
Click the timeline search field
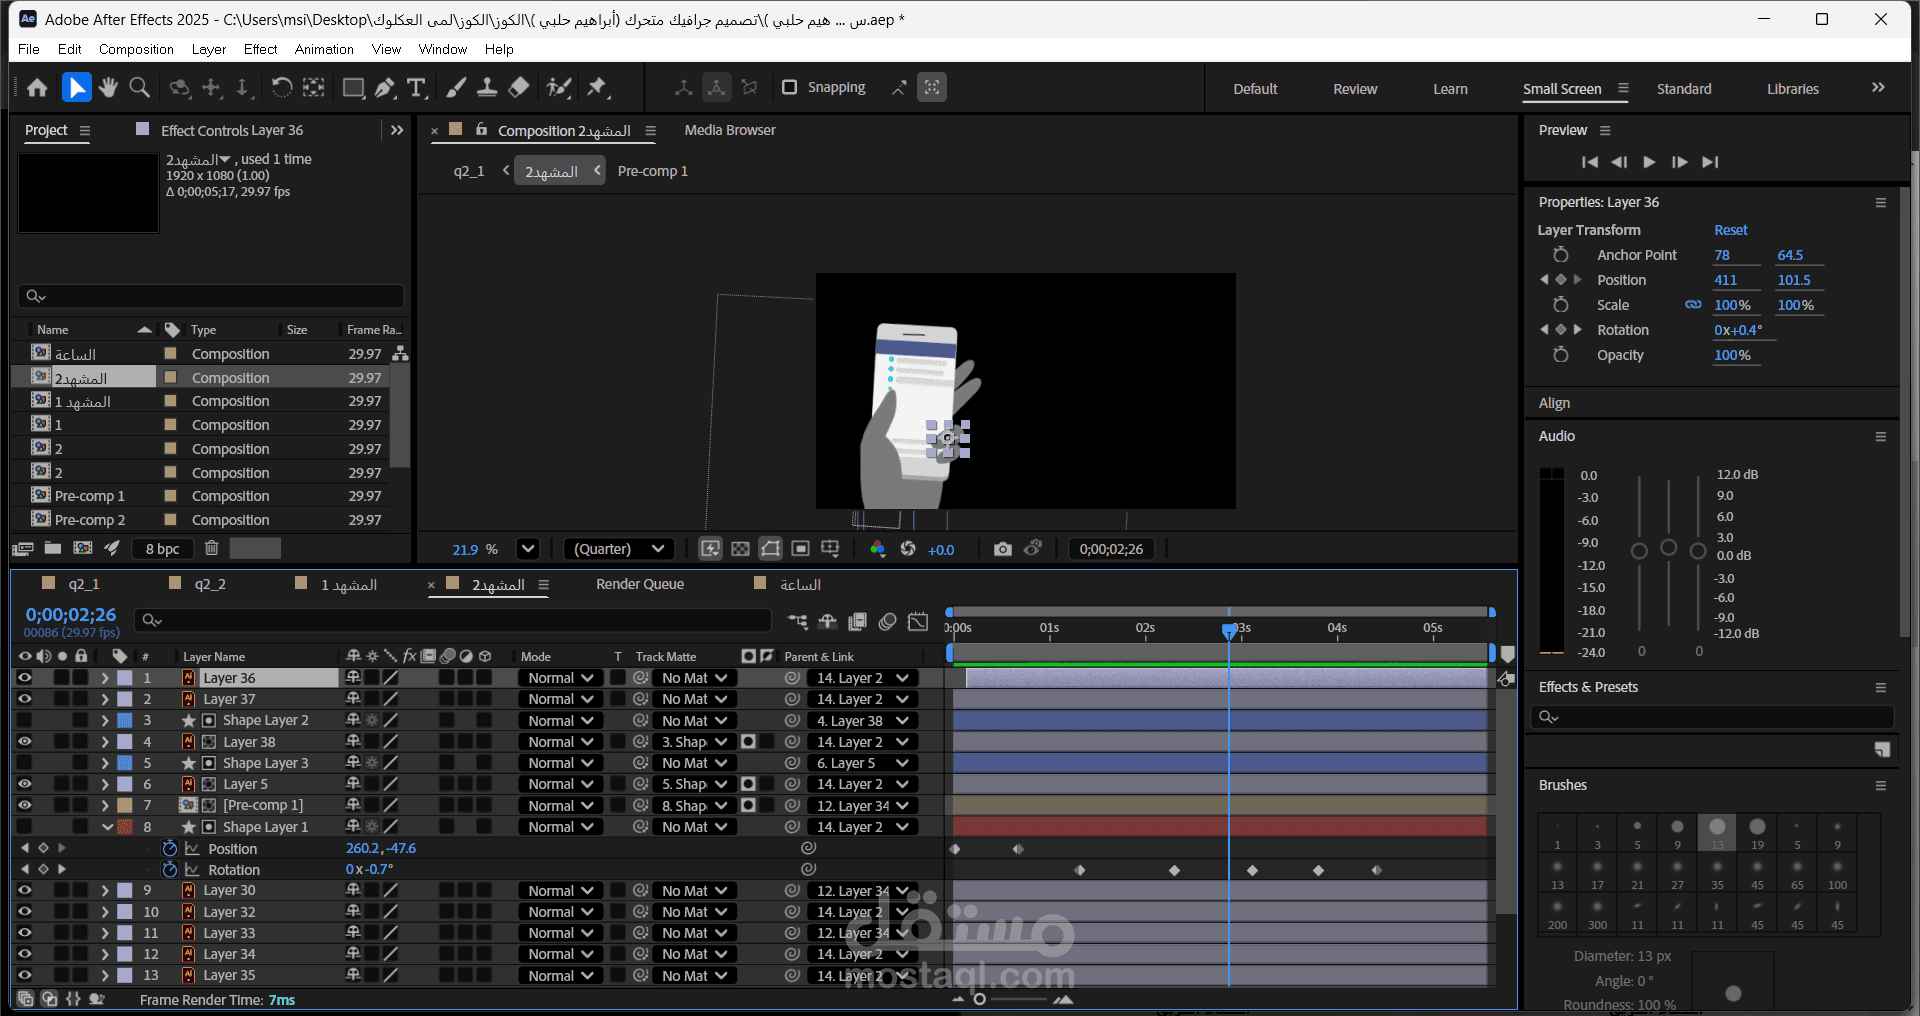(x=452, y=620)
